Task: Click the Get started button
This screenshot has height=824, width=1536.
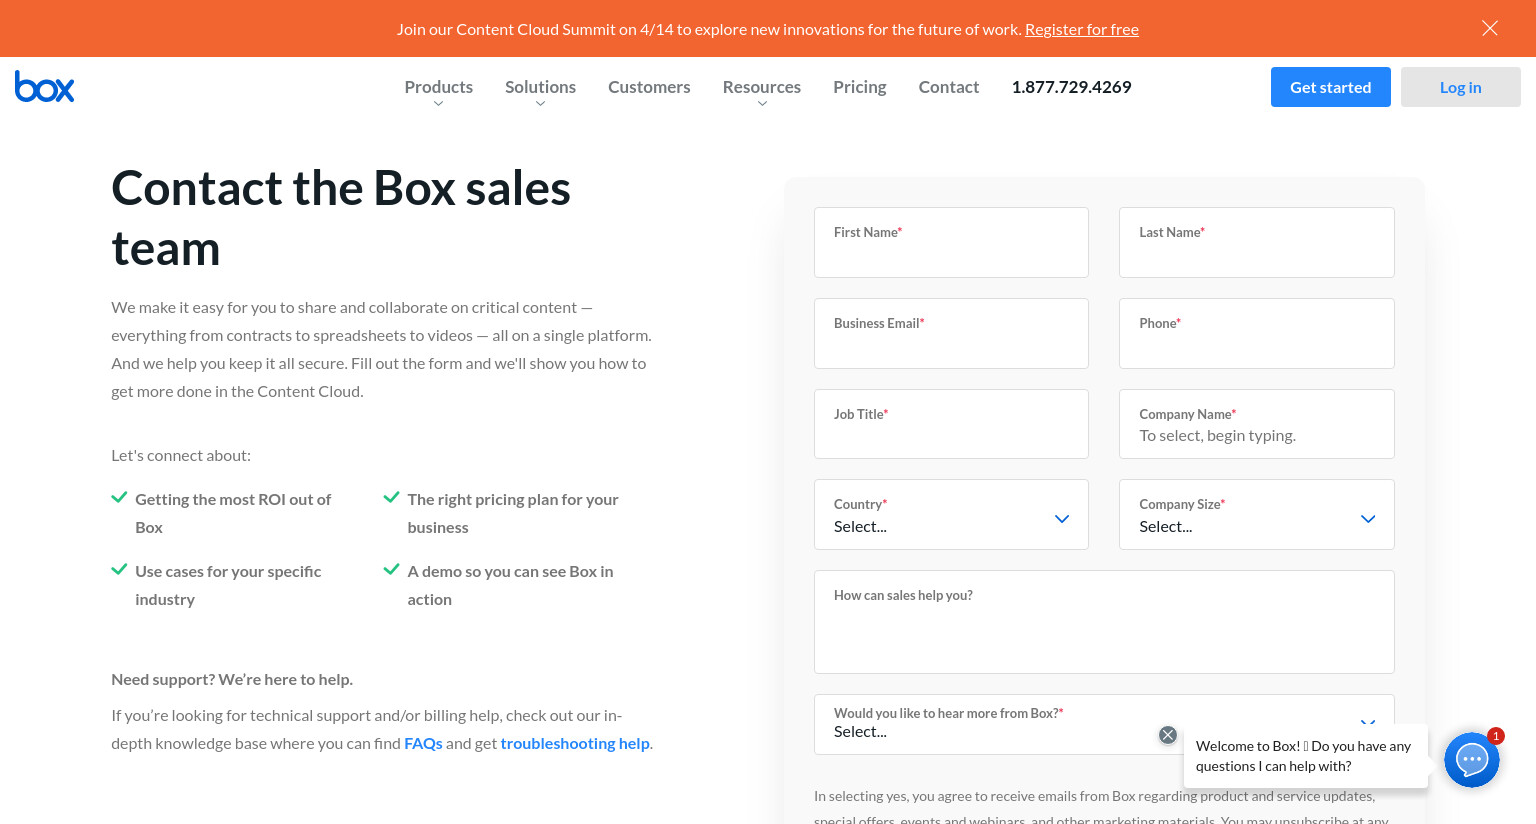Action: 1331,87
